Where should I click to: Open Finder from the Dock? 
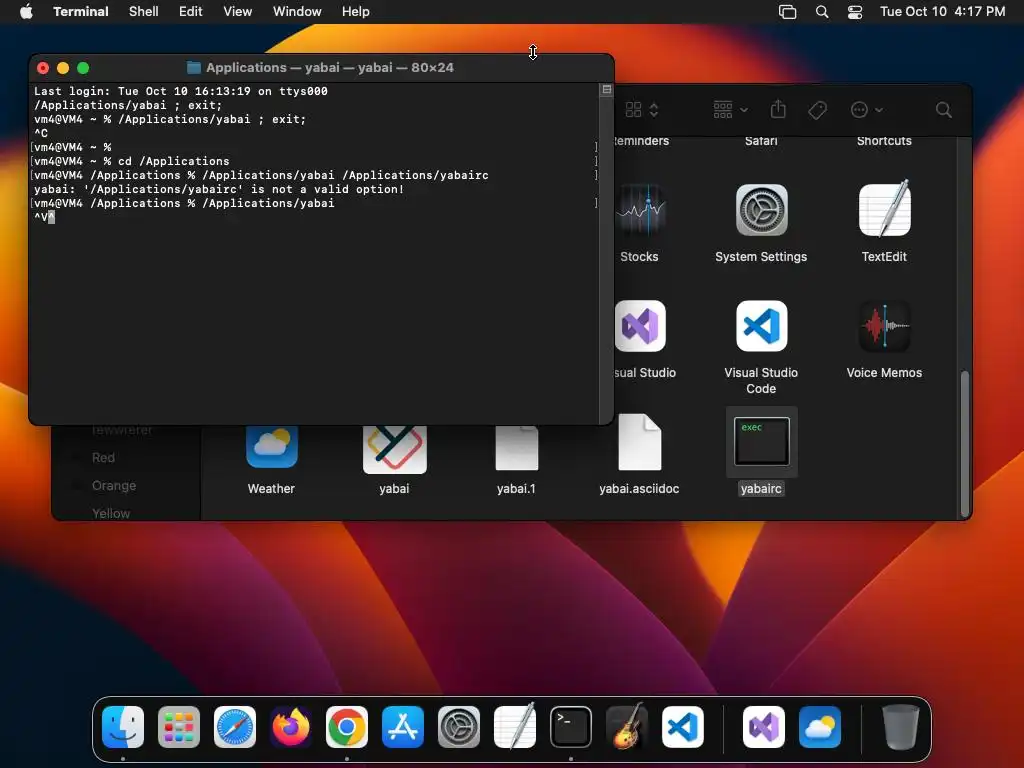pos(123,727)
